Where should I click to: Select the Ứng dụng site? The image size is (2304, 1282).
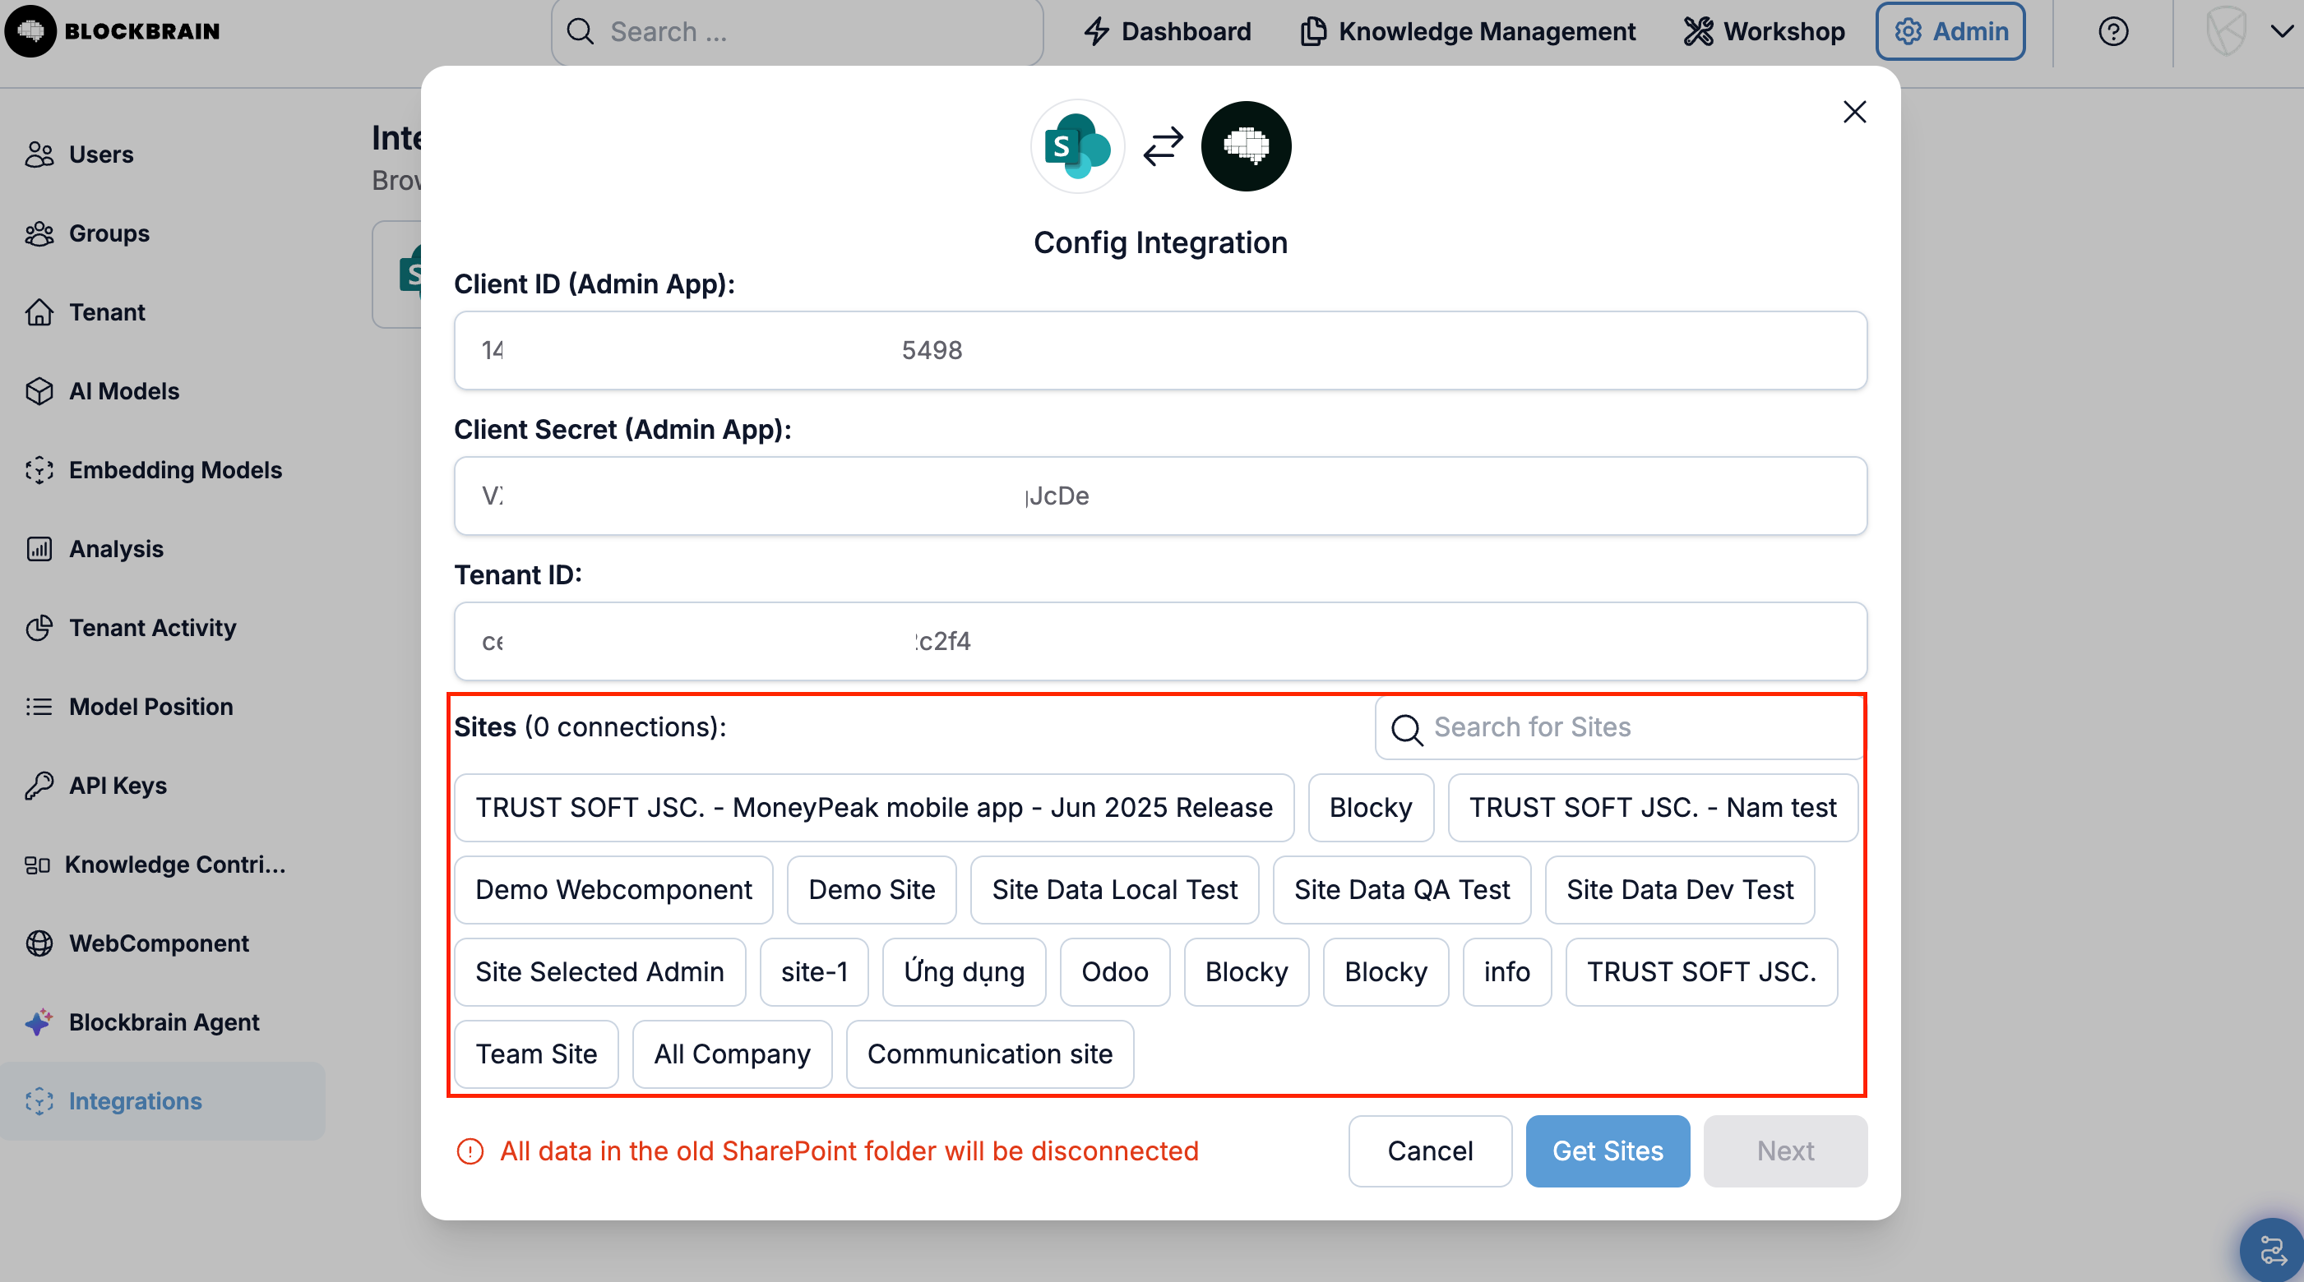964,972
